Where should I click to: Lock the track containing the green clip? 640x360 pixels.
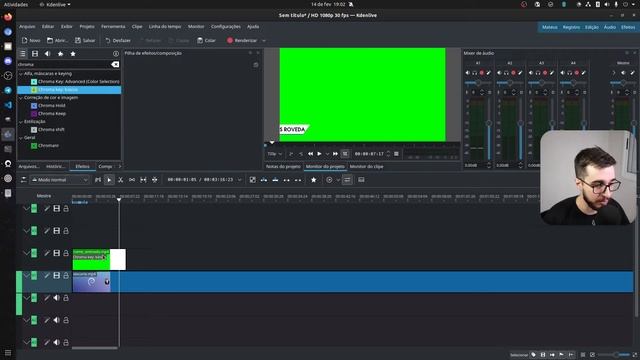coord(66,253)
